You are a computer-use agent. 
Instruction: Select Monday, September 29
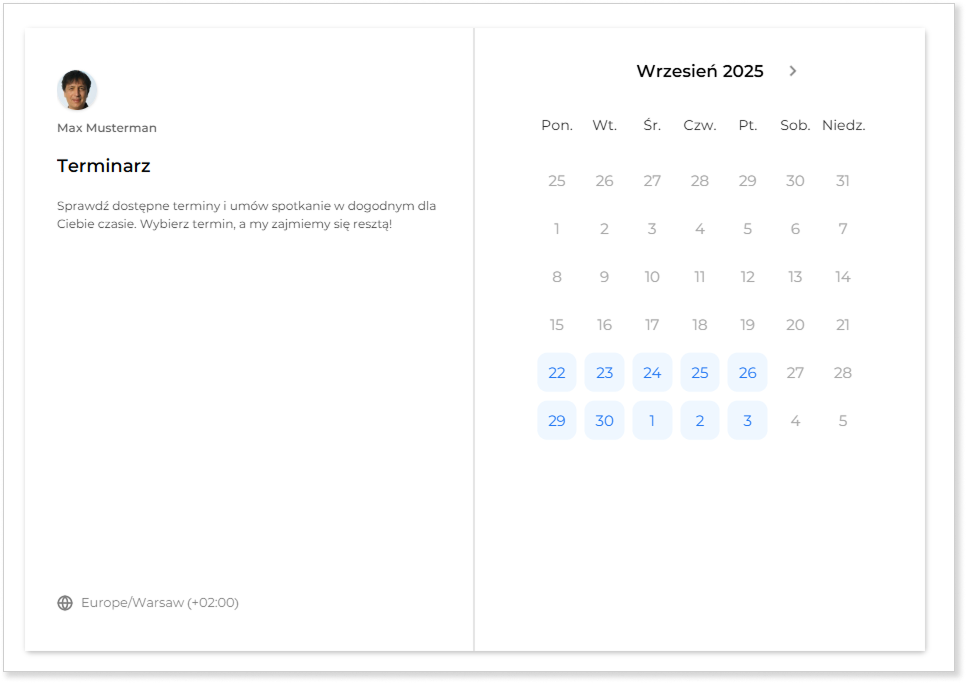pyautogui.click(x=557, y=421)
